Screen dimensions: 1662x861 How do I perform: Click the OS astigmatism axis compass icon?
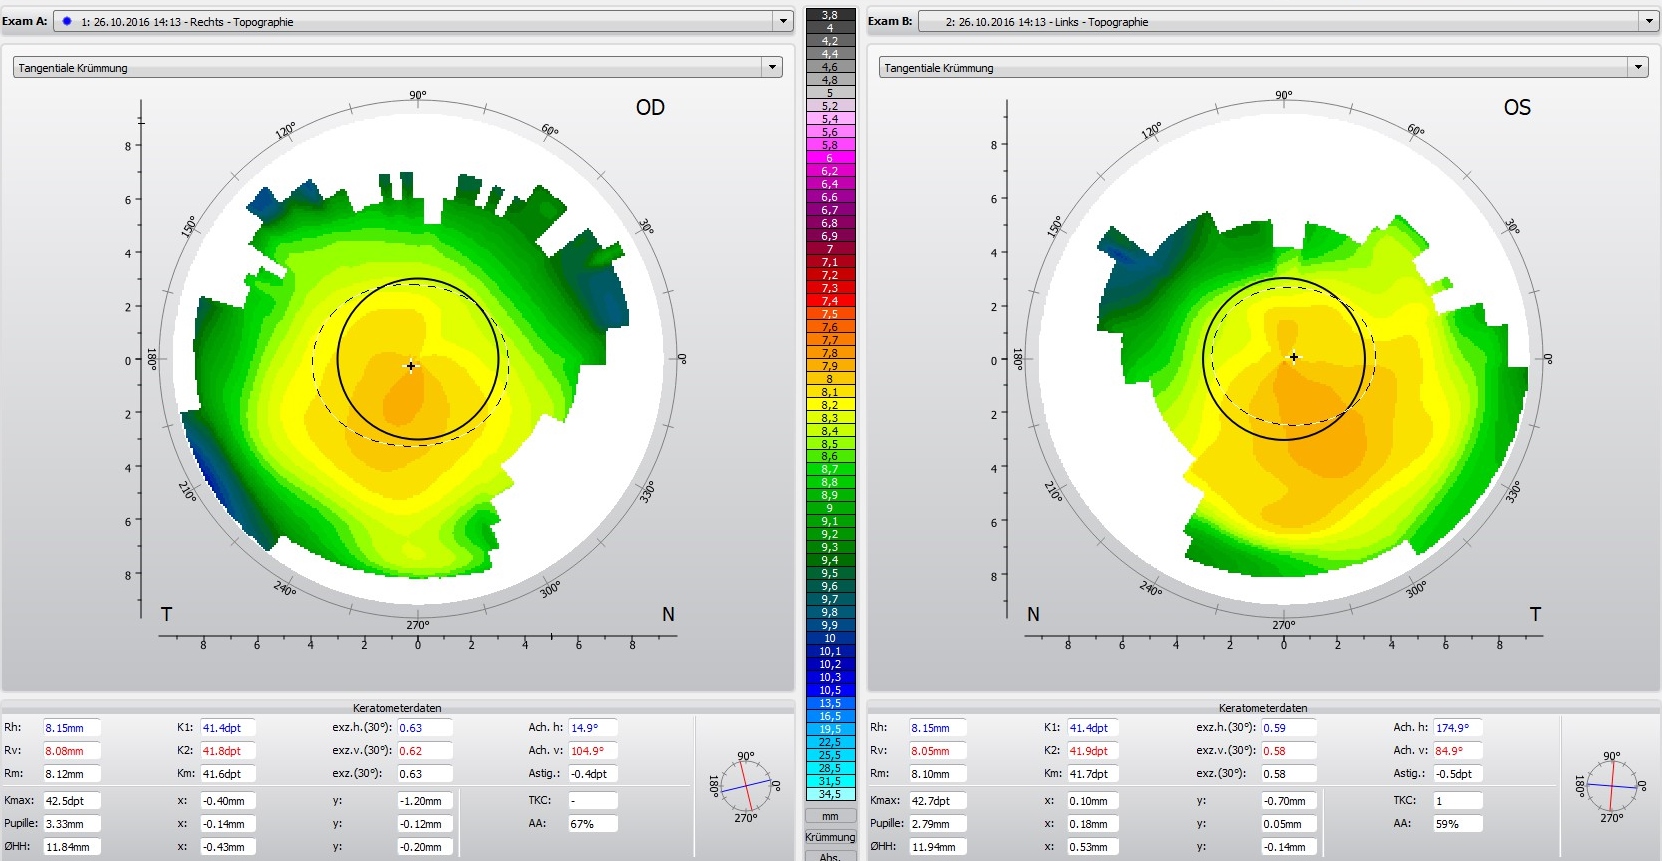pos(1612,787)
